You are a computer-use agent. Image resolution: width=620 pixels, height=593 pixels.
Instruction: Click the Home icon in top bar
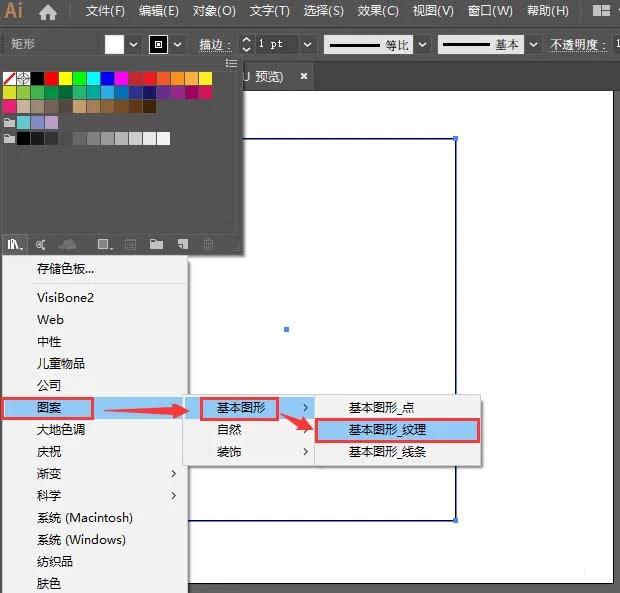tap(47, 12)
